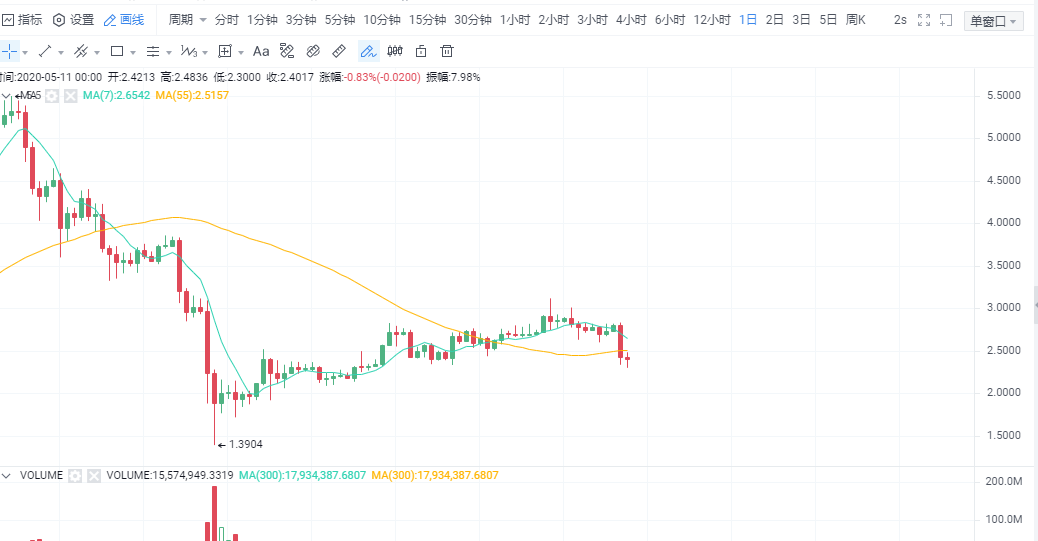Select the trend line drawing tool
Image resolution: width=1038 pixels, height=541 pixels.
click(45, 51)
